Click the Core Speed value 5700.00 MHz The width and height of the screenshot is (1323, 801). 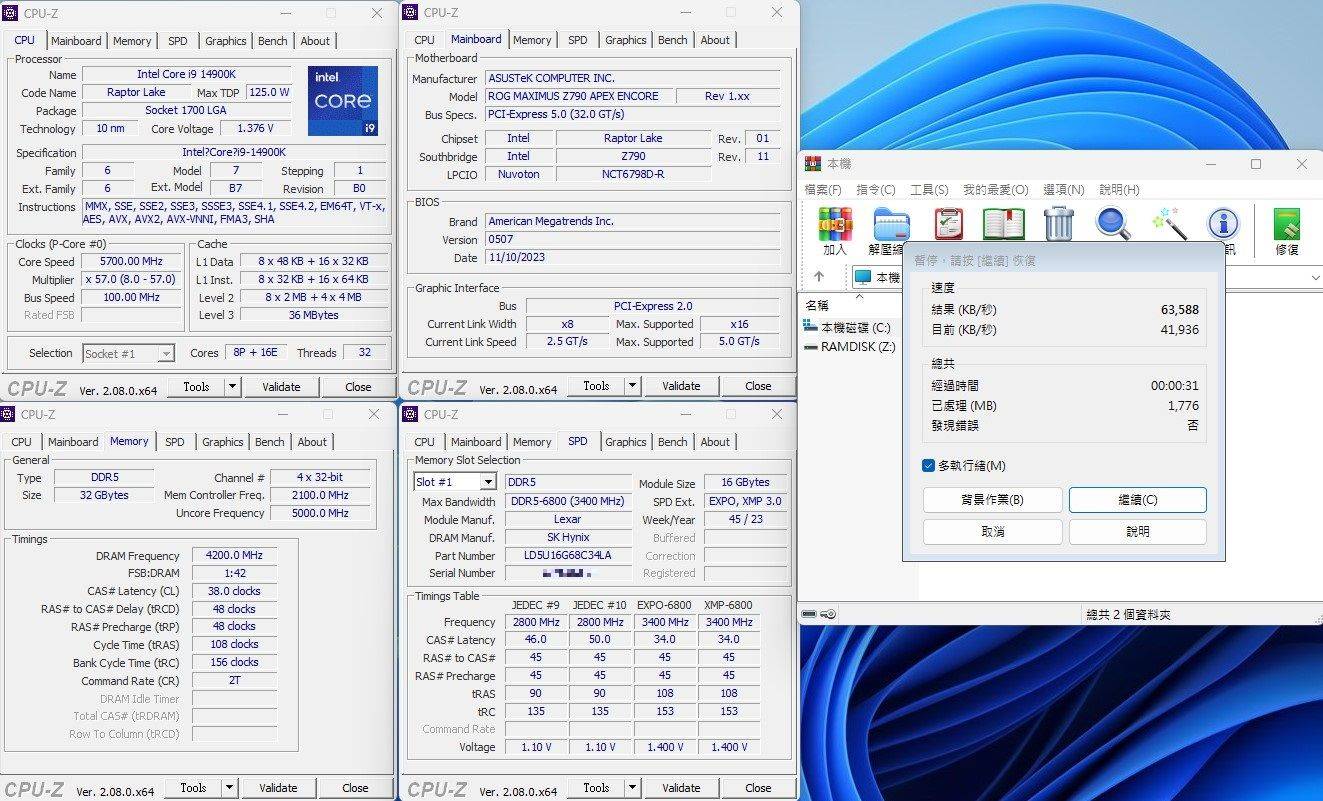coord(131,262)
